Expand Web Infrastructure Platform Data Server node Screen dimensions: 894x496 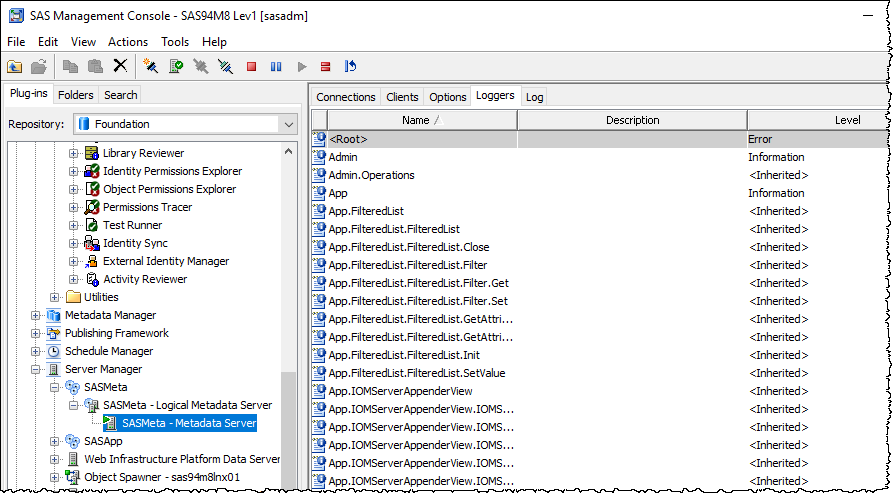pos(55,460)
